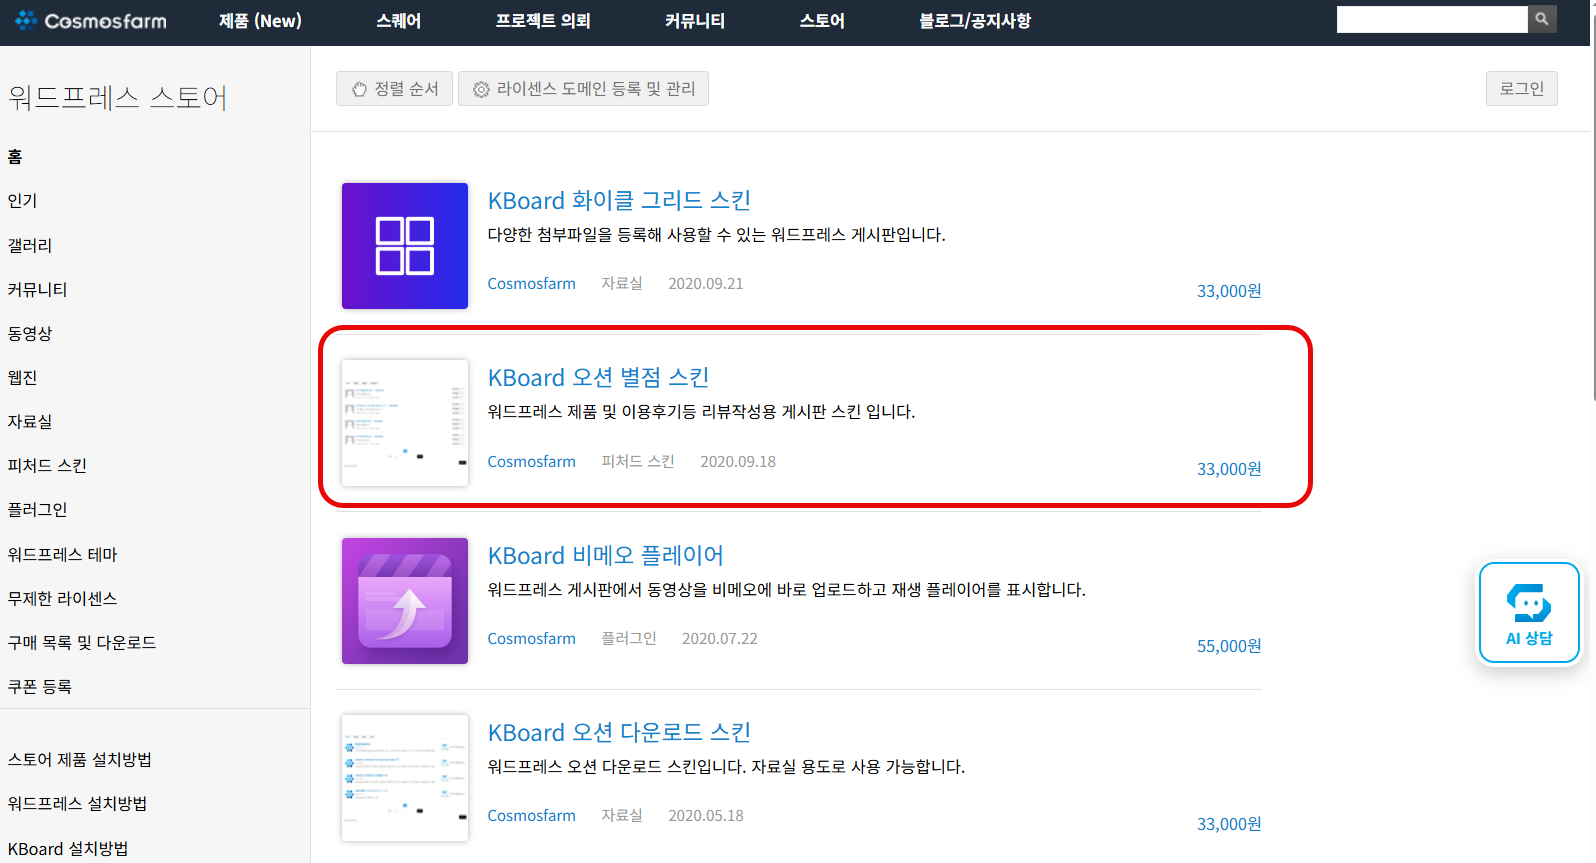Screen dimensions: 1596x863
Task: Select 커뮤니티 in the sidebar
Action: click(x=37, y=289)
